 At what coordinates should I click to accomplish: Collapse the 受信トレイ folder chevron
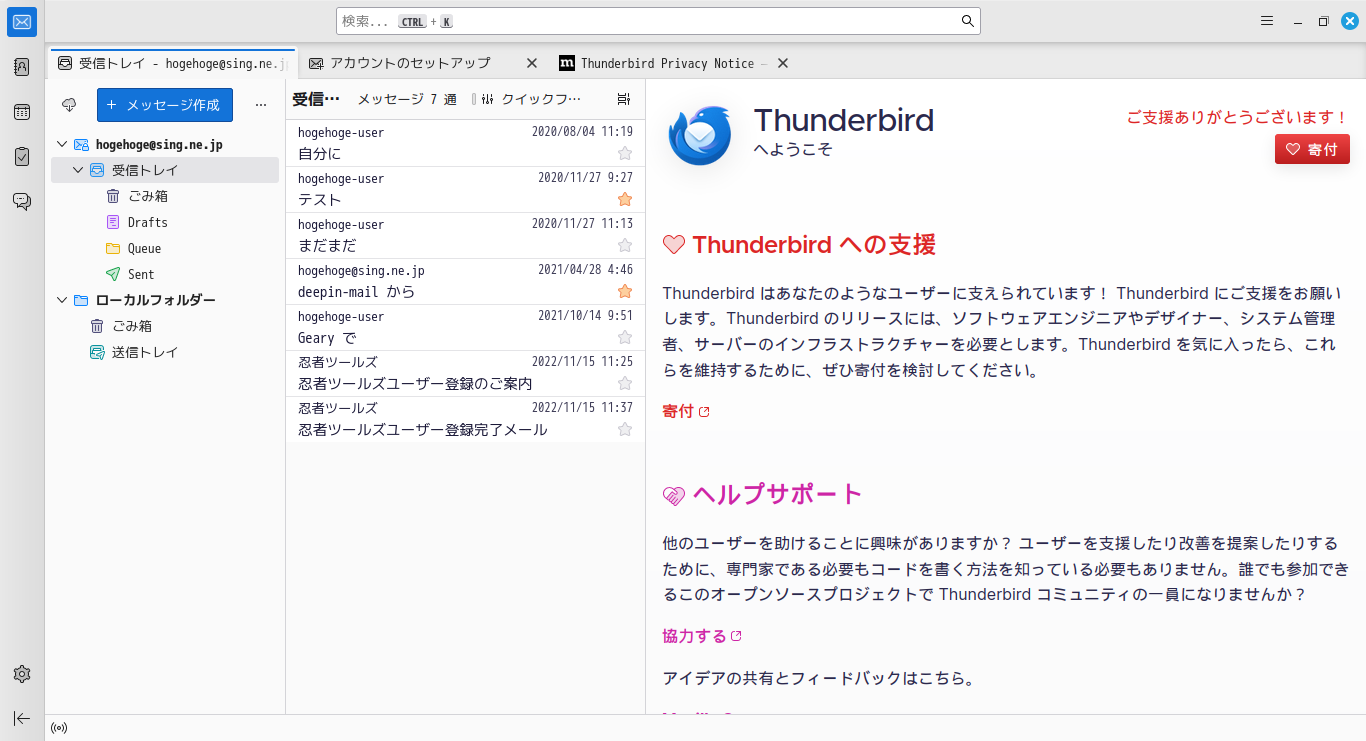pos(78,171)
